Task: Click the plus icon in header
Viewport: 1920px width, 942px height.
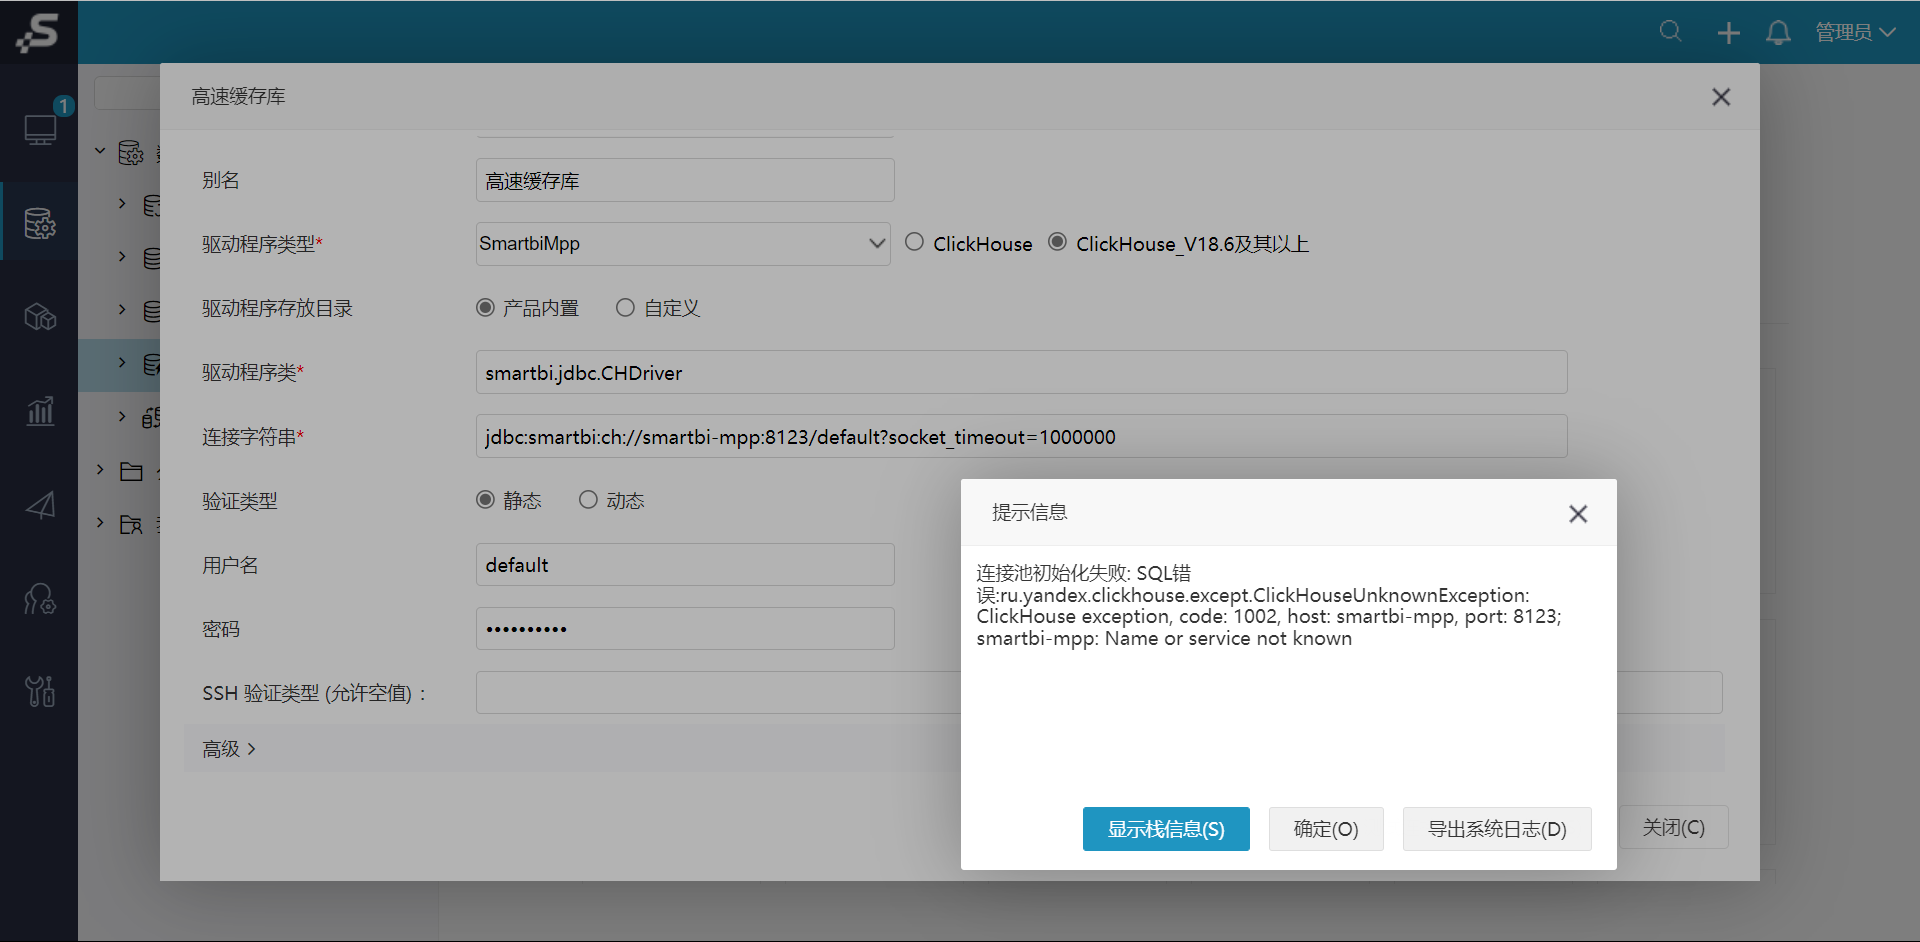Action: (1728, 33)
